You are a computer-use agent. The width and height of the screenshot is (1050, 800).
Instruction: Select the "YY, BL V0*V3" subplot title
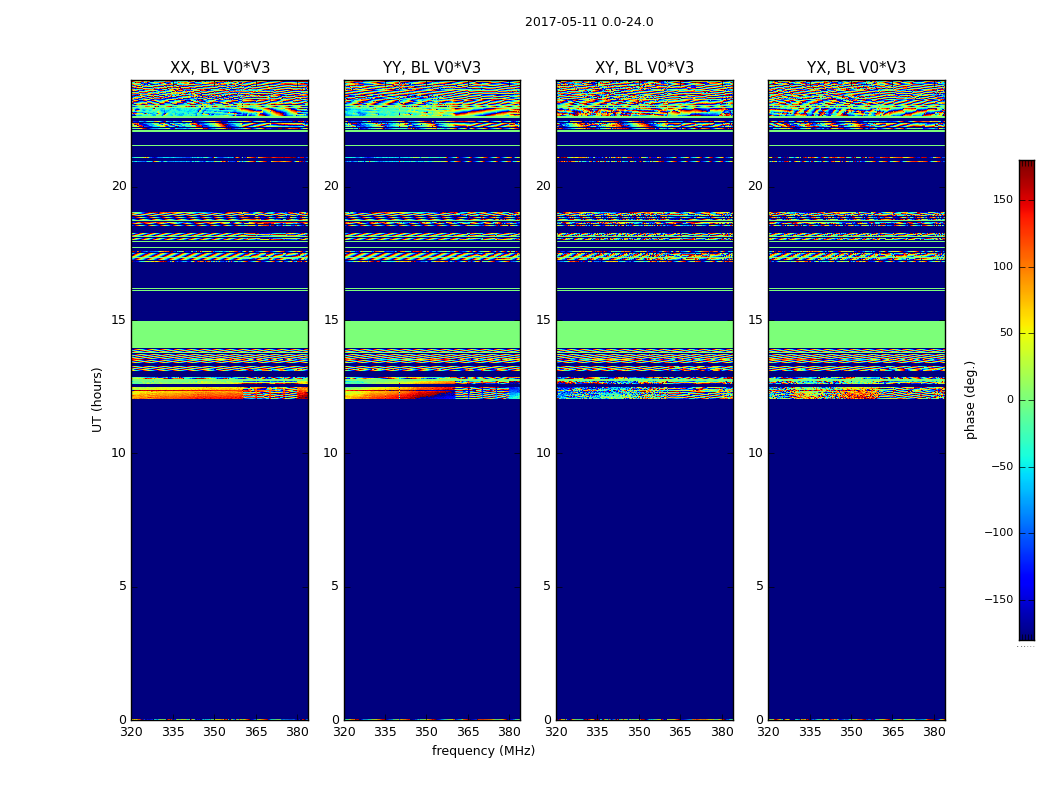click(x=432, y=68)
